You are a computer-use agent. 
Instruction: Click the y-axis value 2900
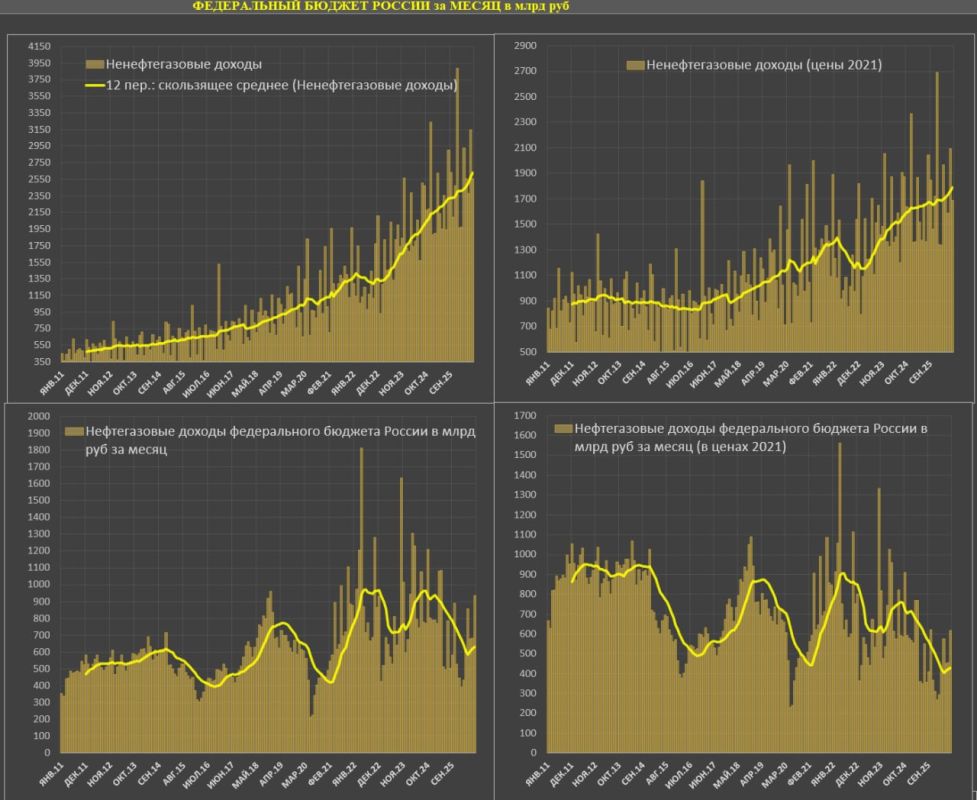[x=525, y=46]
